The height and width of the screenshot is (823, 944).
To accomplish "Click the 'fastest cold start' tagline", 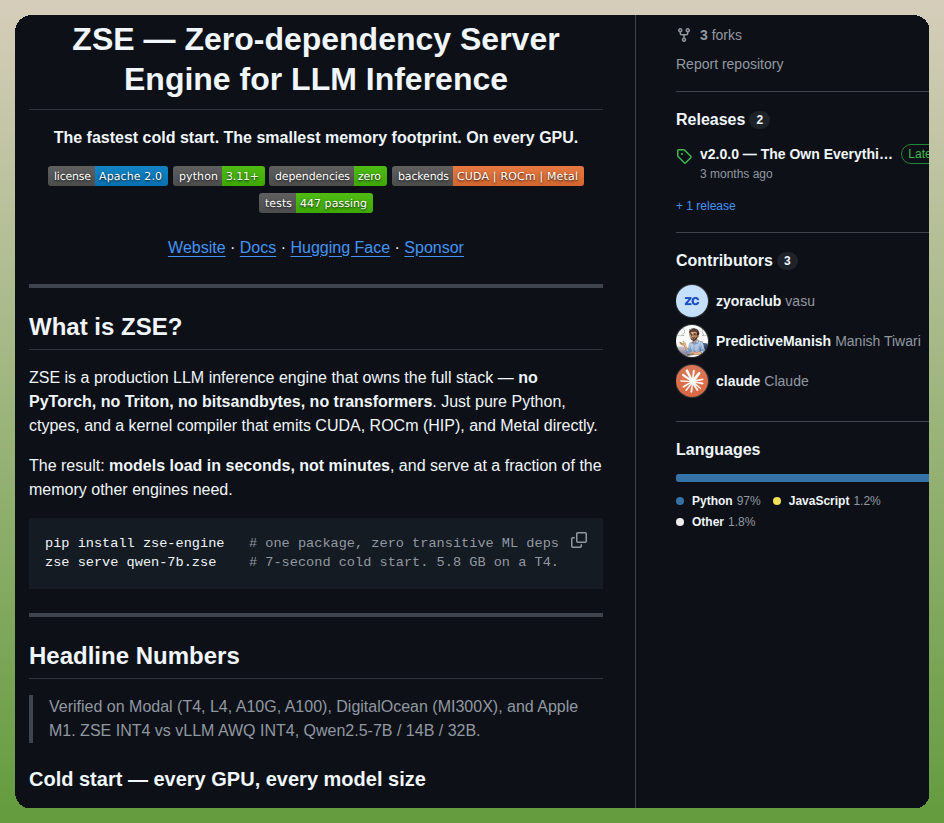I will (x=315, y=137).
